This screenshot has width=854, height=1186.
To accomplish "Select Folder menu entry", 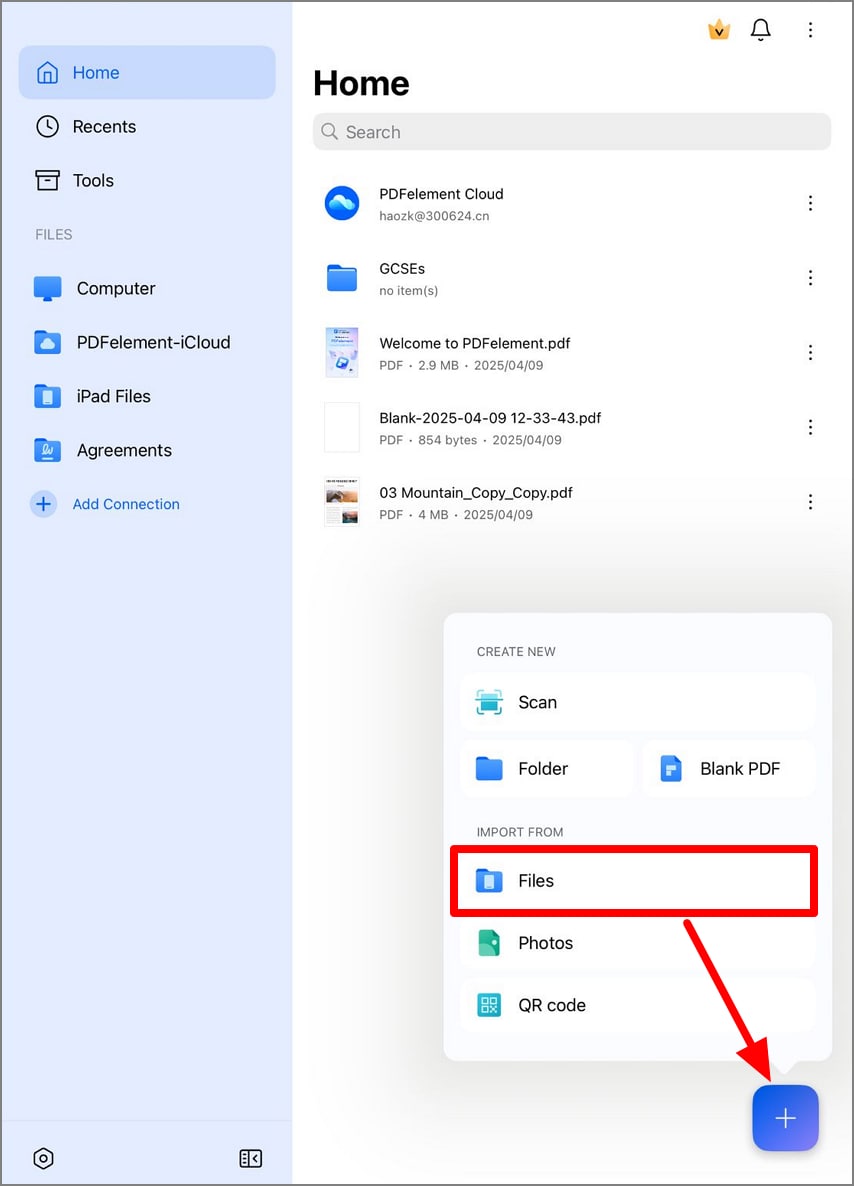I will pos(546,768).
